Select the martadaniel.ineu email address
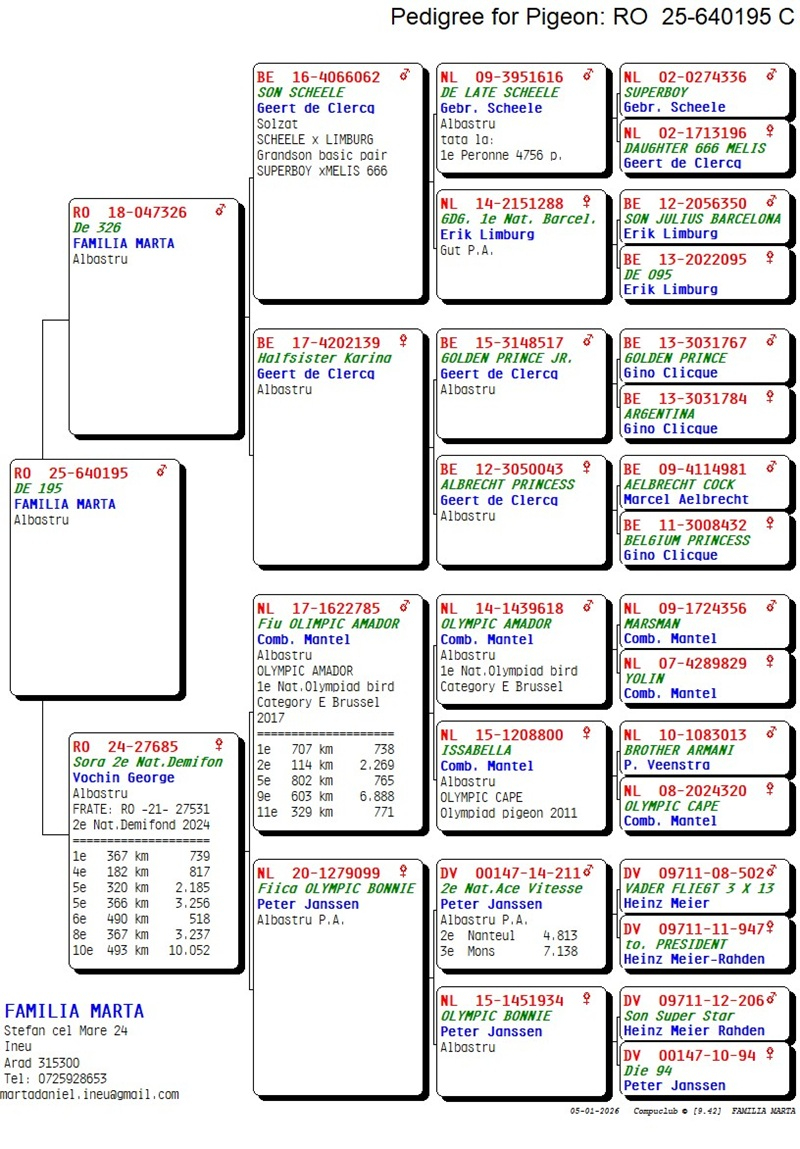This screenshot has height=1149, width=800. point(90,1094)
